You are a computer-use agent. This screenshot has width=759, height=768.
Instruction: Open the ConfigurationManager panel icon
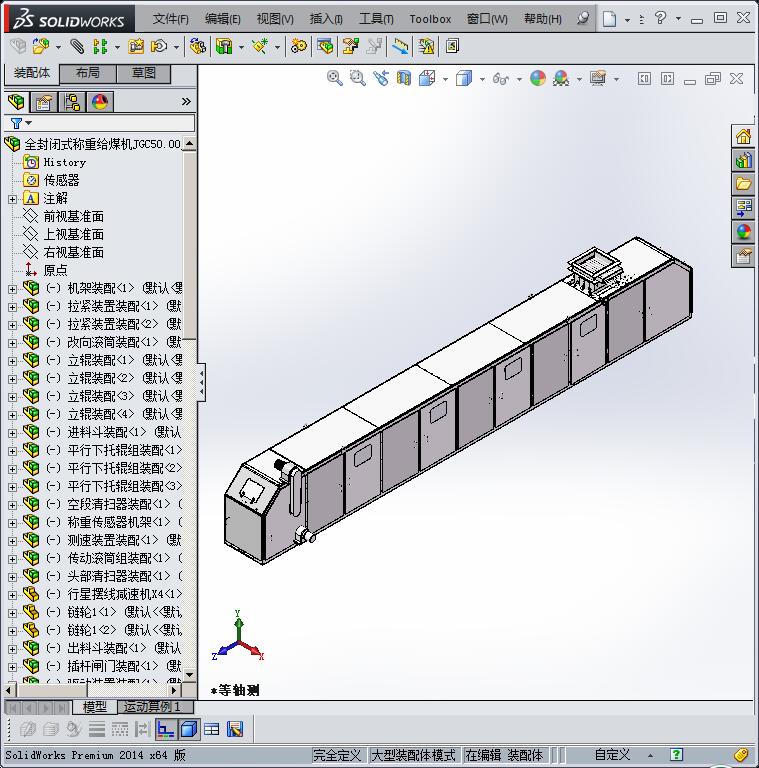72,102
